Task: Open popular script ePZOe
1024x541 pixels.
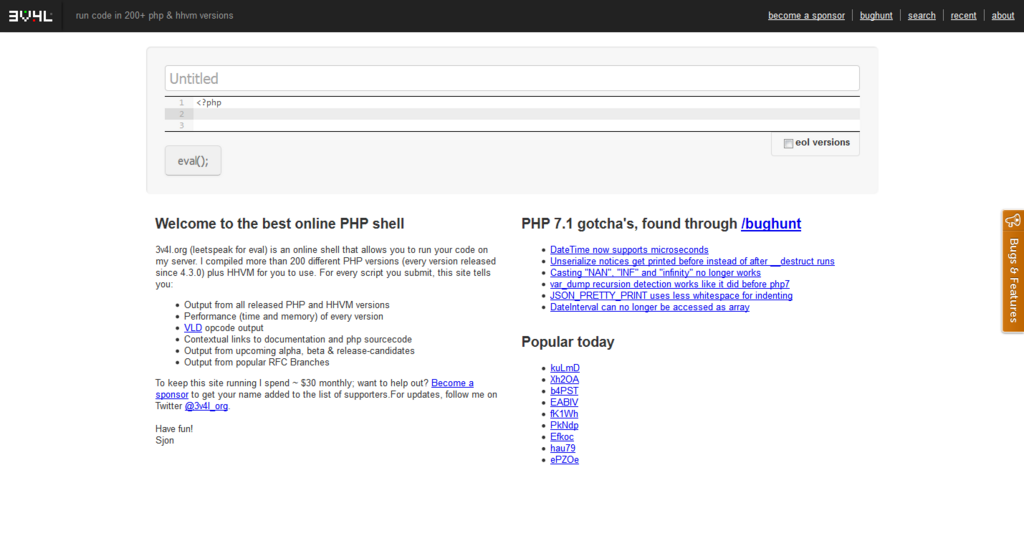Action: tap(564, 460)
